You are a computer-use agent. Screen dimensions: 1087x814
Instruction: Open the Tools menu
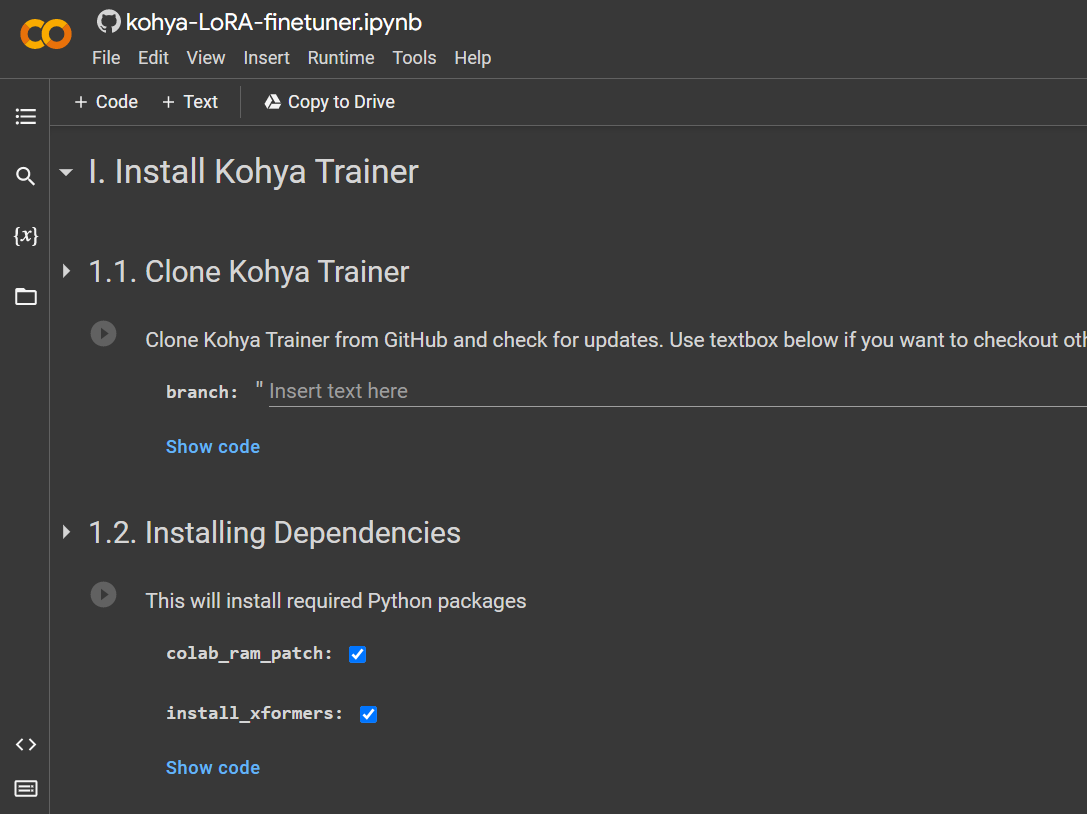point(414,58)
